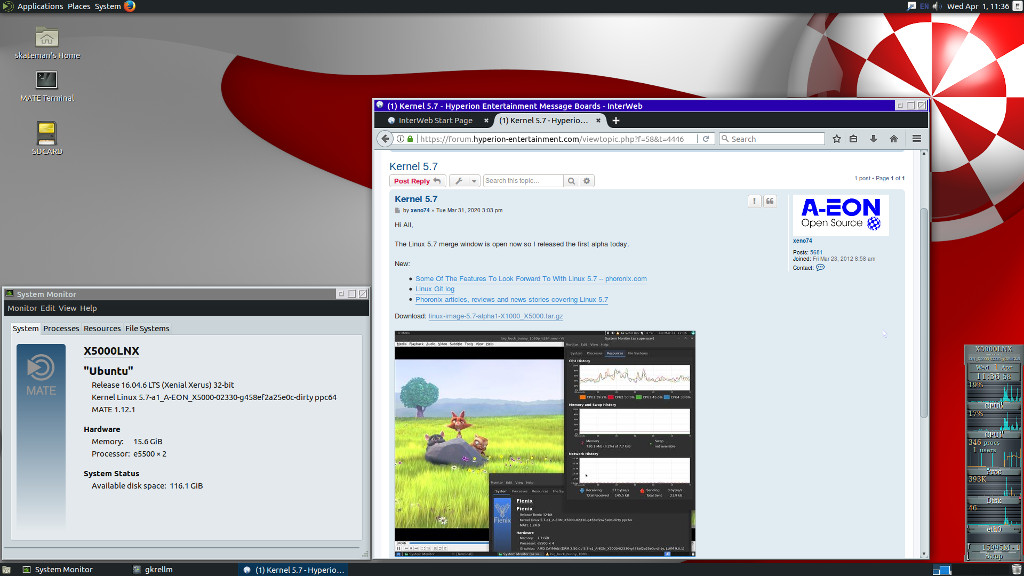Switch to the File Systems tab
The width and height of the screenshot is (1024, 576).
(147, 328)
